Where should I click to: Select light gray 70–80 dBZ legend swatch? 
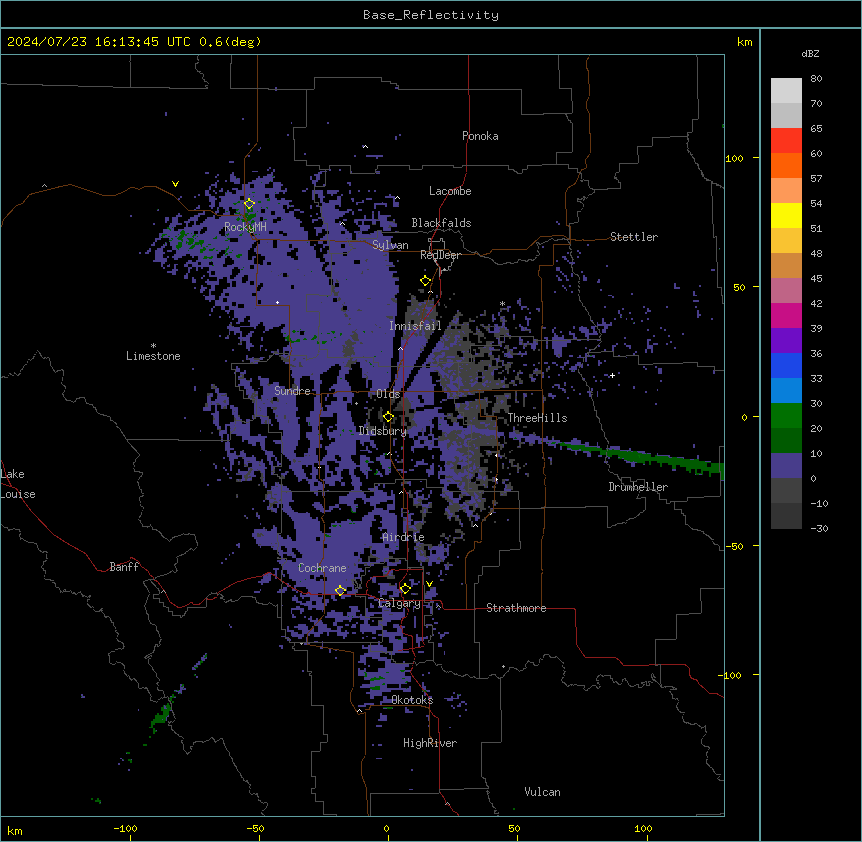coord(786,90)
